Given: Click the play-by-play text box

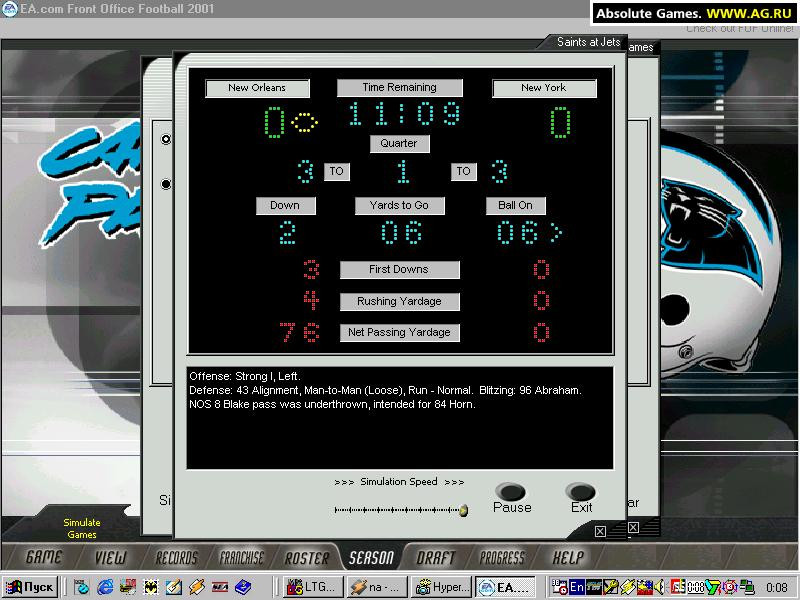Looking at the screenshot, I should tap(400, 418).
